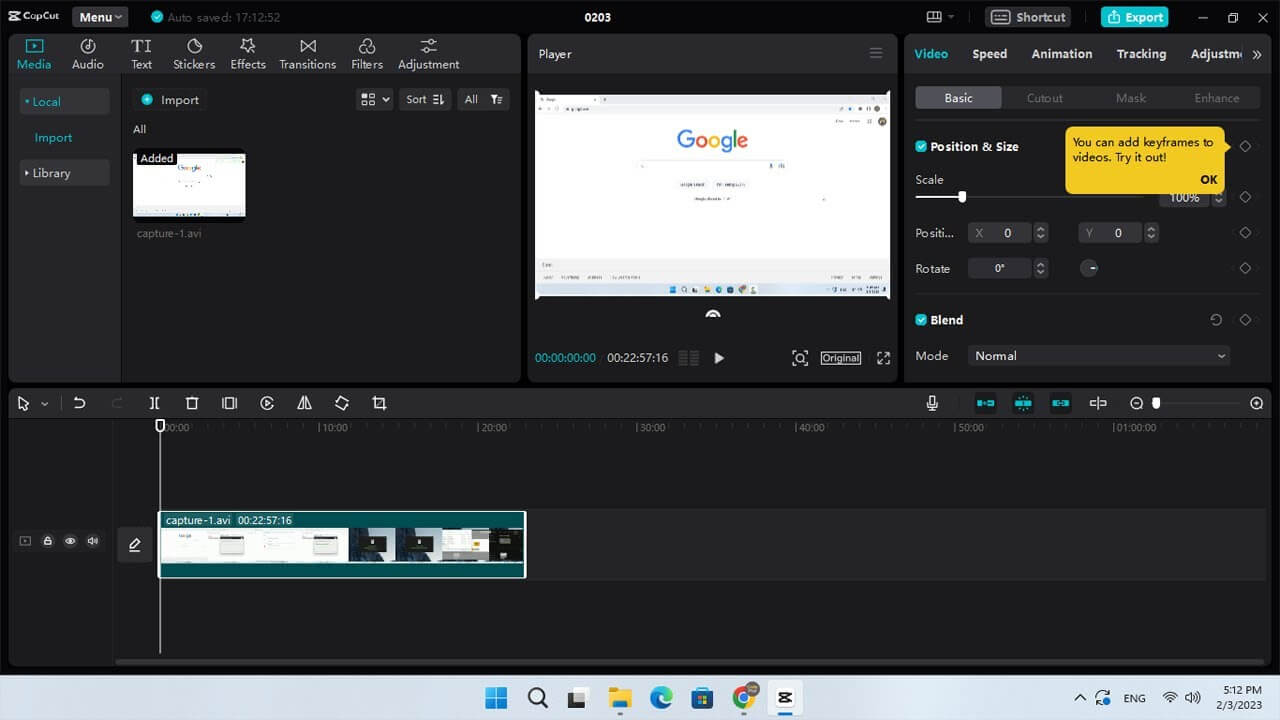Screen dimensions: 1280x720
Task: Open the Stickers panel
Action: (x=194, y=54)
